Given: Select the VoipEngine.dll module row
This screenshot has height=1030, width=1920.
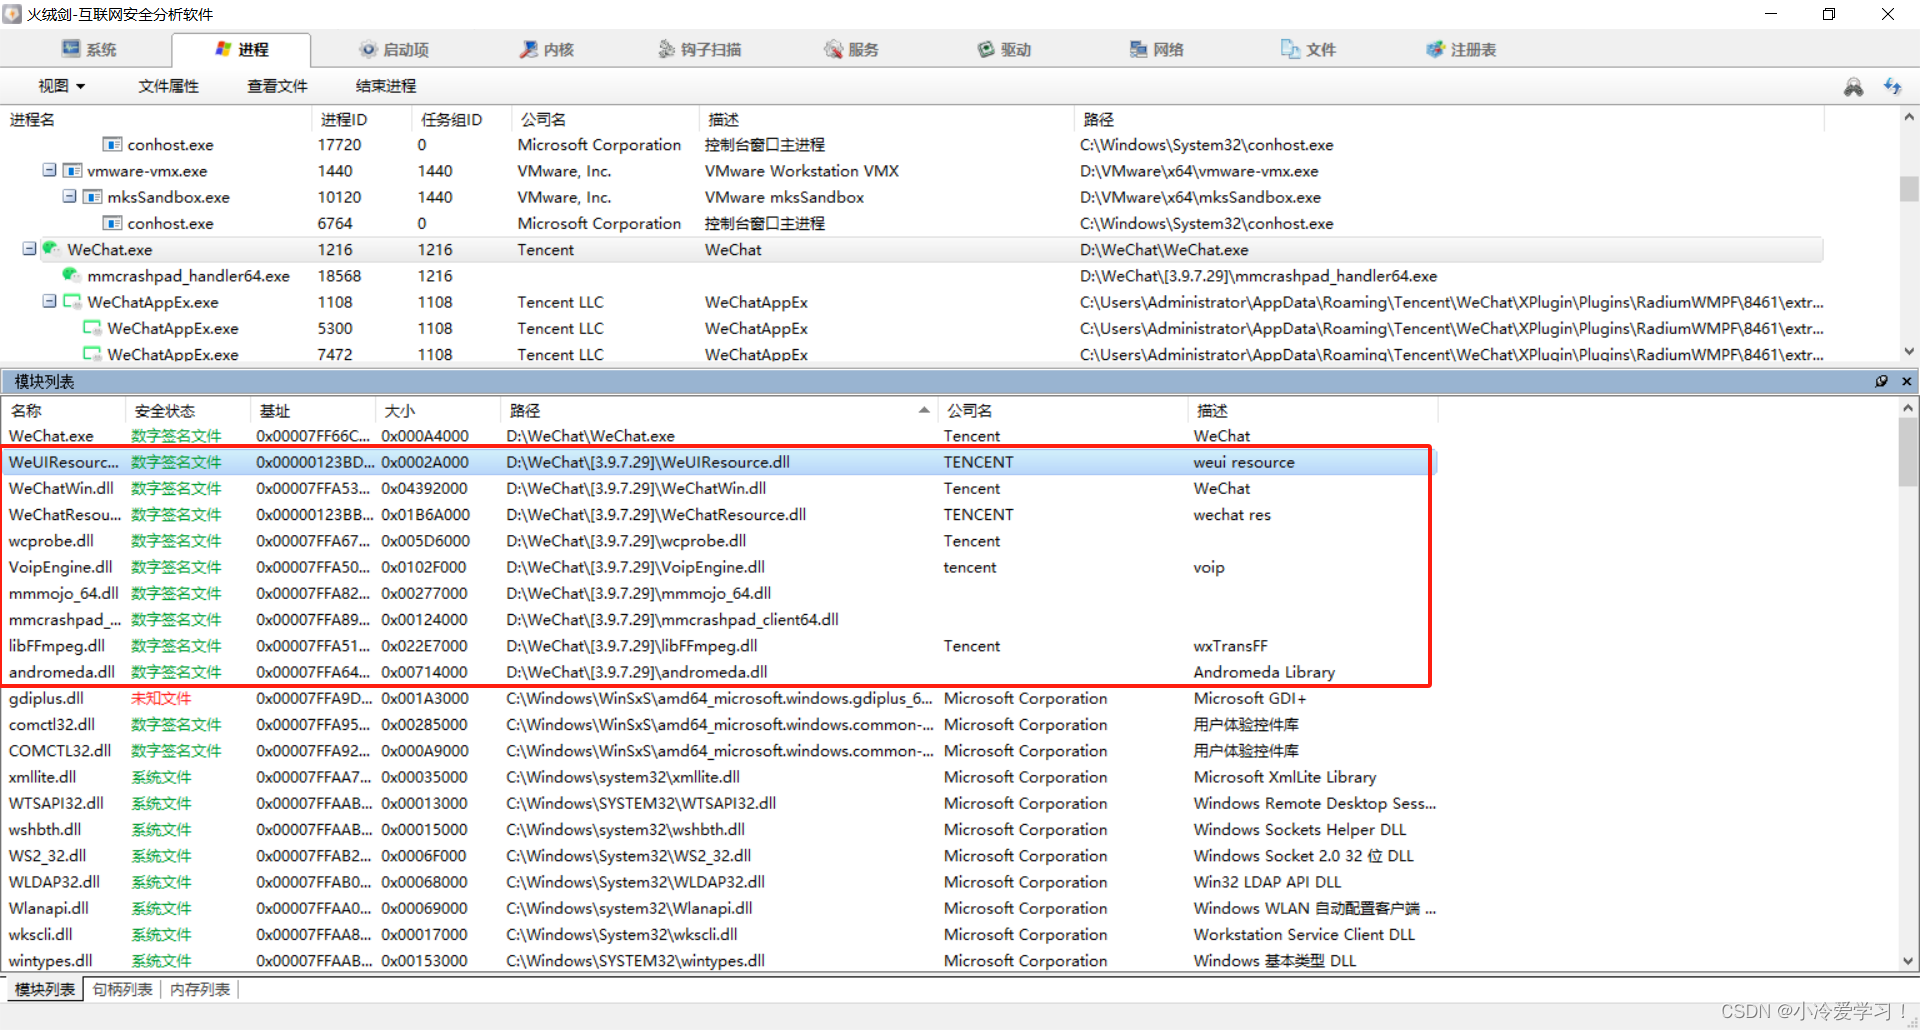Looking at the screenshot, I should (x=719, y=567).
